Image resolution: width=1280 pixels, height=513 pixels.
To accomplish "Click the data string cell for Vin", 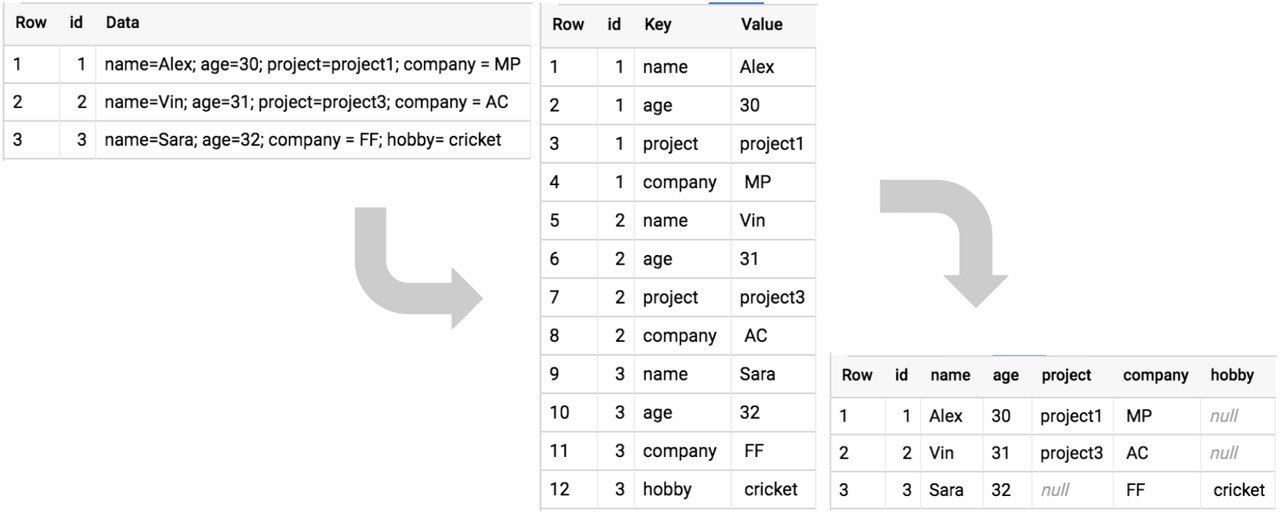I will [x=313, y=102].
